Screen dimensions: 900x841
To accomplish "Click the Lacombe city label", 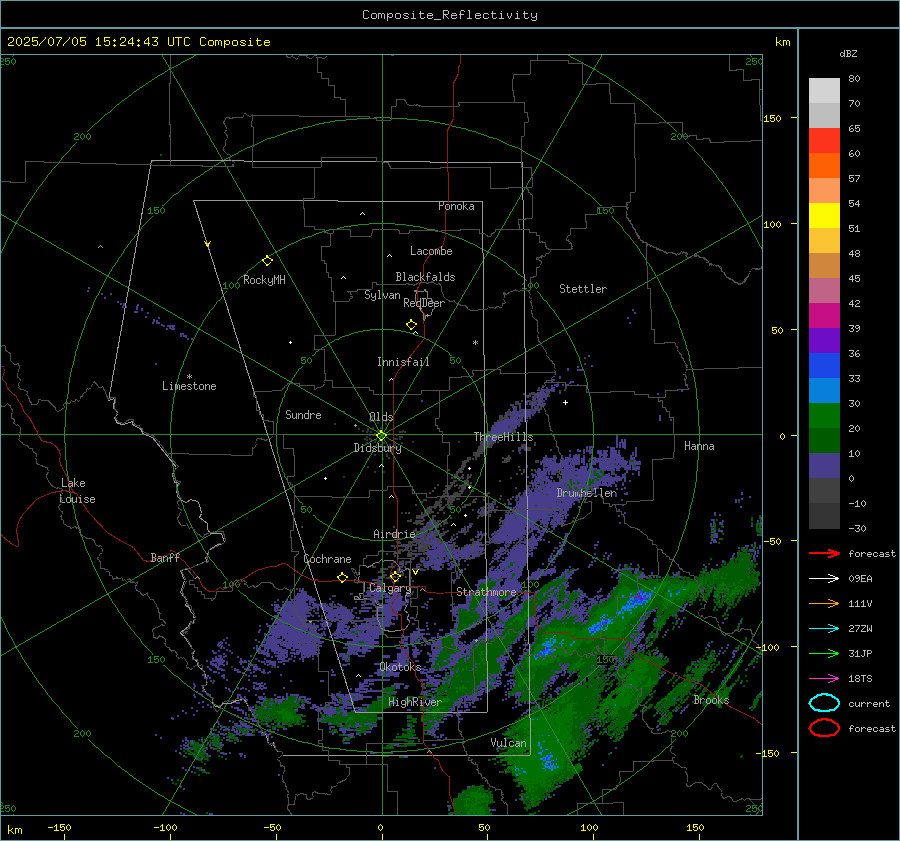I will (431, 251).
